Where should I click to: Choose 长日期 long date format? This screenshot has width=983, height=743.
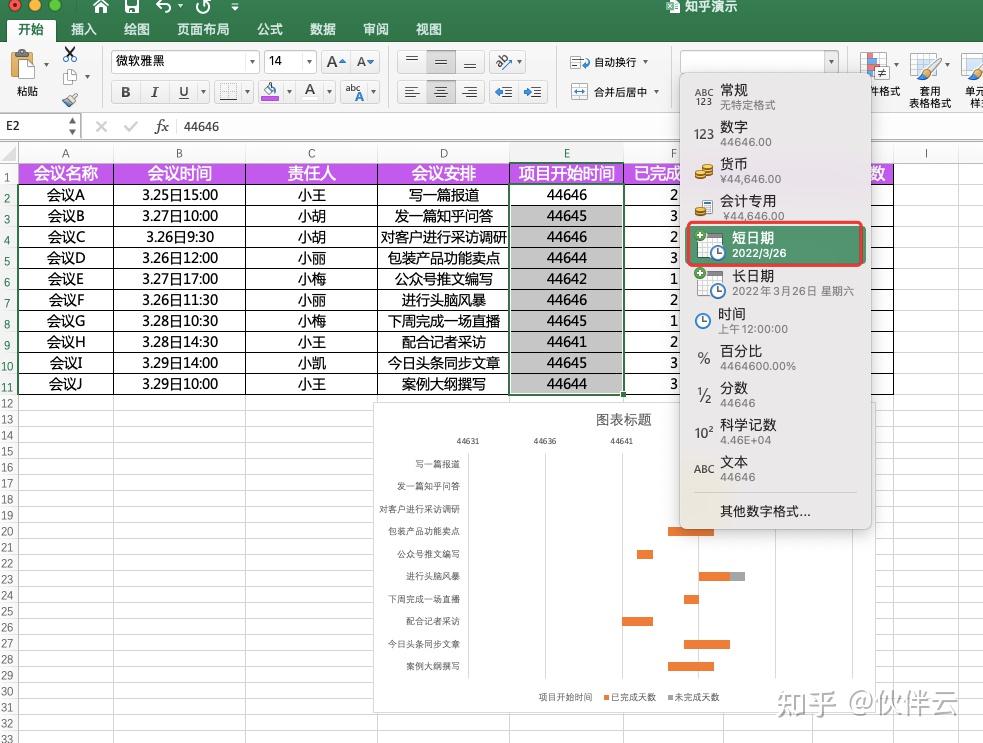click(775, 283)
